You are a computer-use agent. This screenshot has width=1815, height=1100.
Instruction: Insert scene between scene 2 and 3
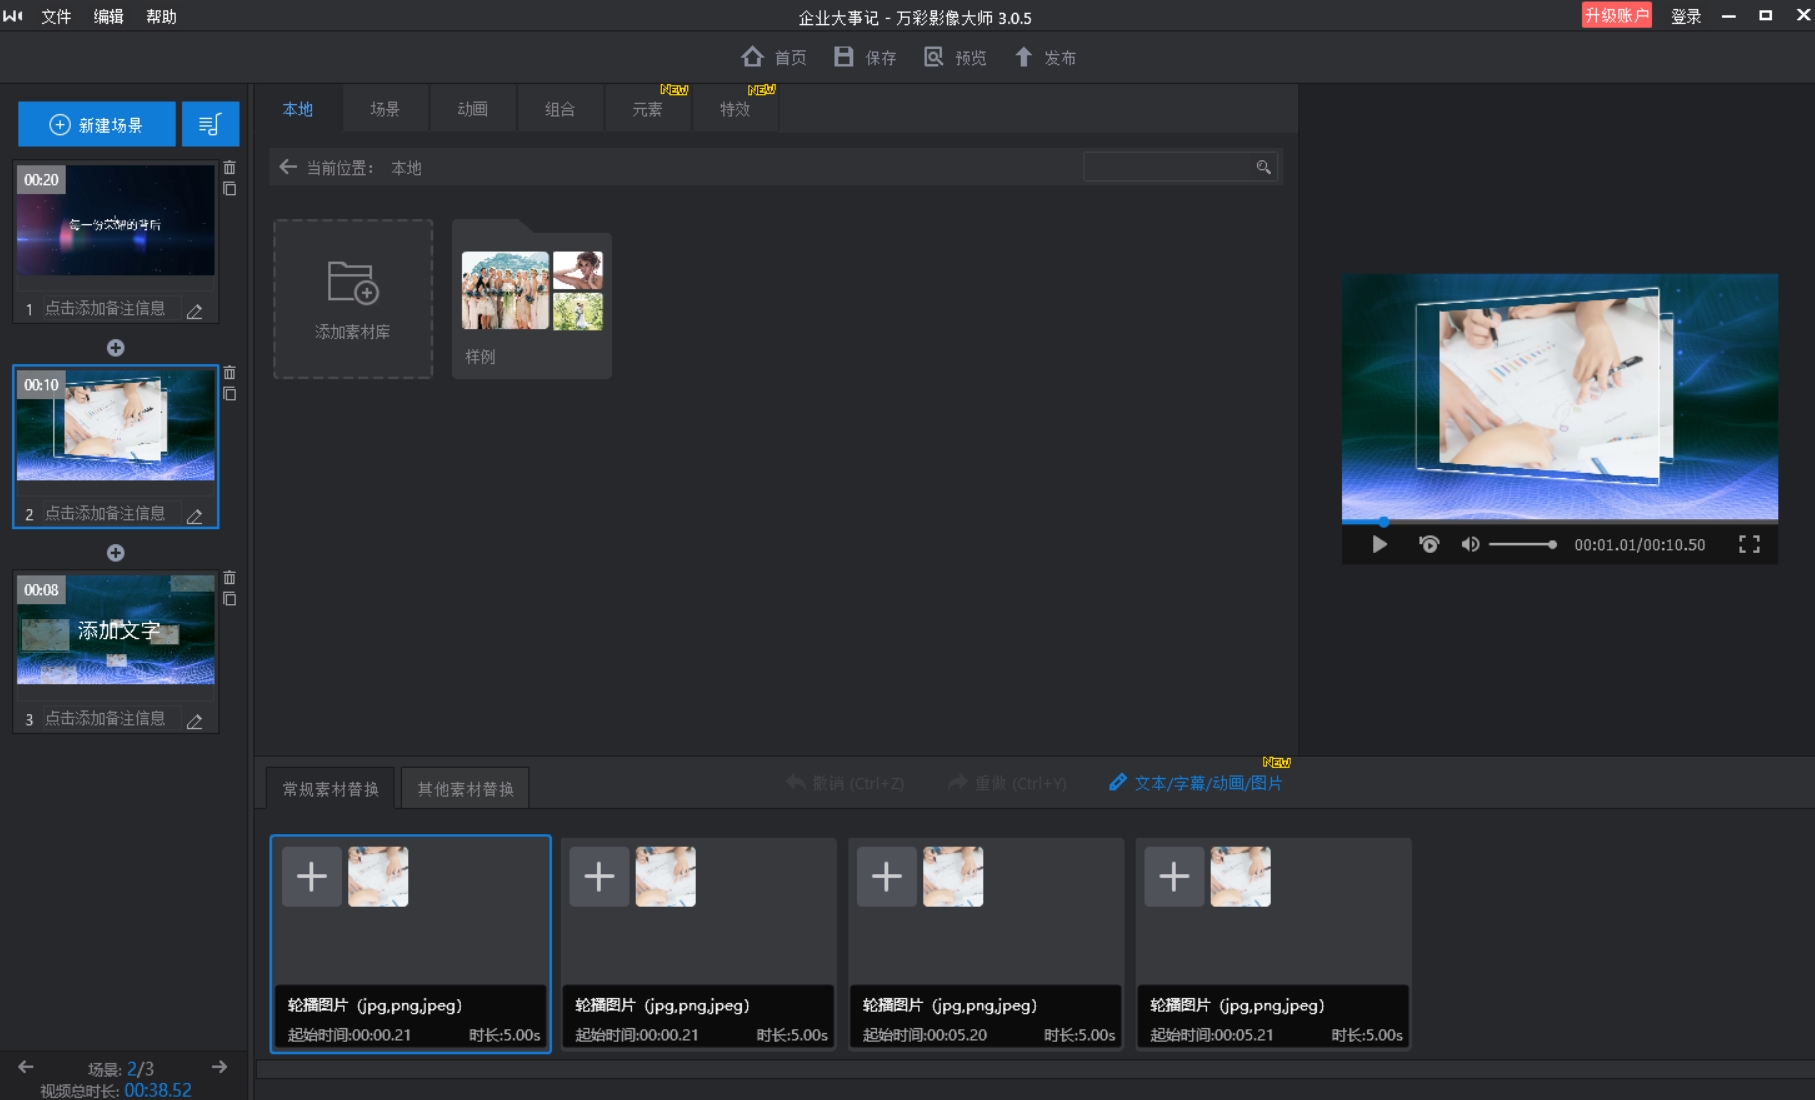click(x=116, y=553)
